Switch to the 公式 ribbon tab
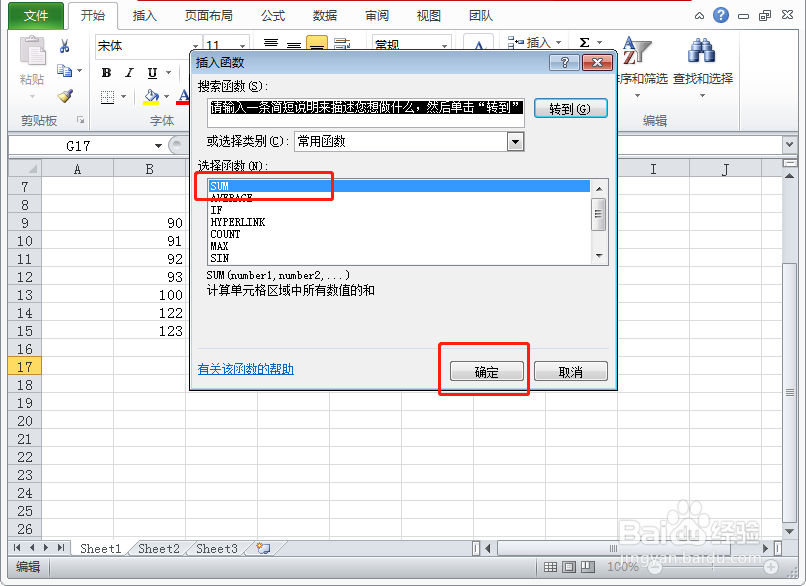The width and height of the screenshot is (806, 586). click(272, 15)
